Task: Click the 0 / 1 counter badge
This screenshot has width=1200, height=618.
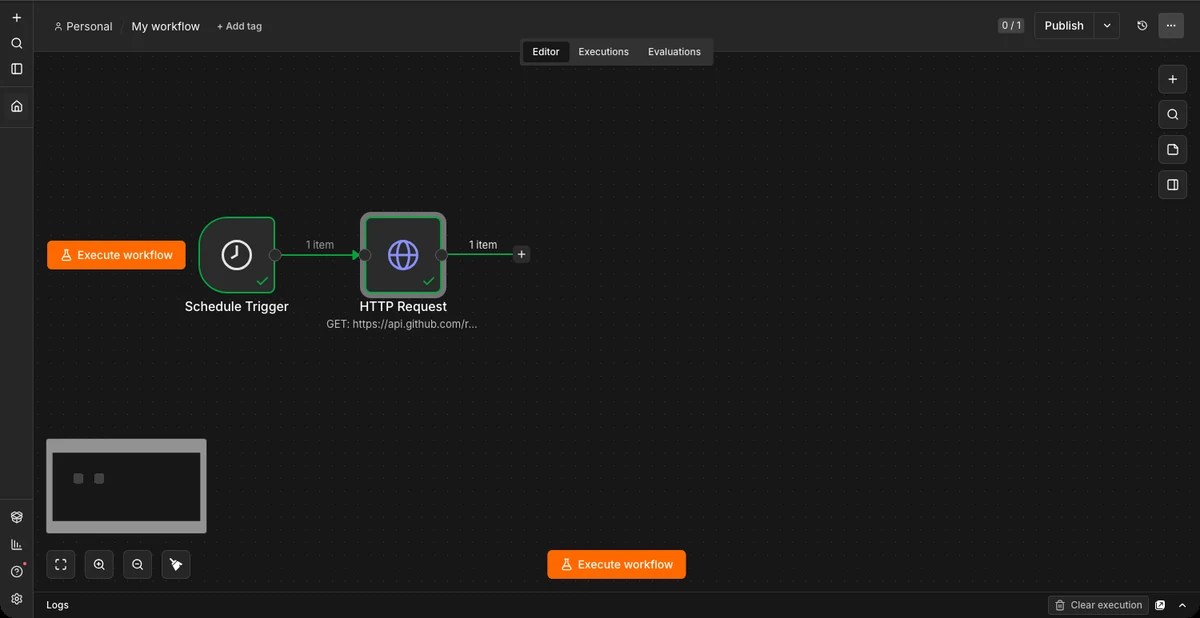Action: 1011,26
